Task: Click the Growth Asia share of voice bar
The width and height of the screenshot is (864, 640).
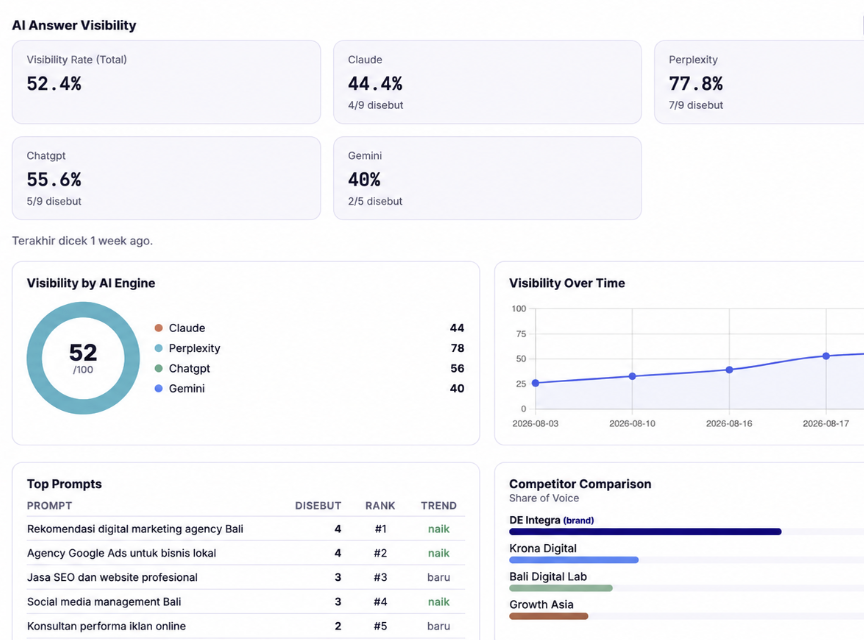Action: point(549,616)
